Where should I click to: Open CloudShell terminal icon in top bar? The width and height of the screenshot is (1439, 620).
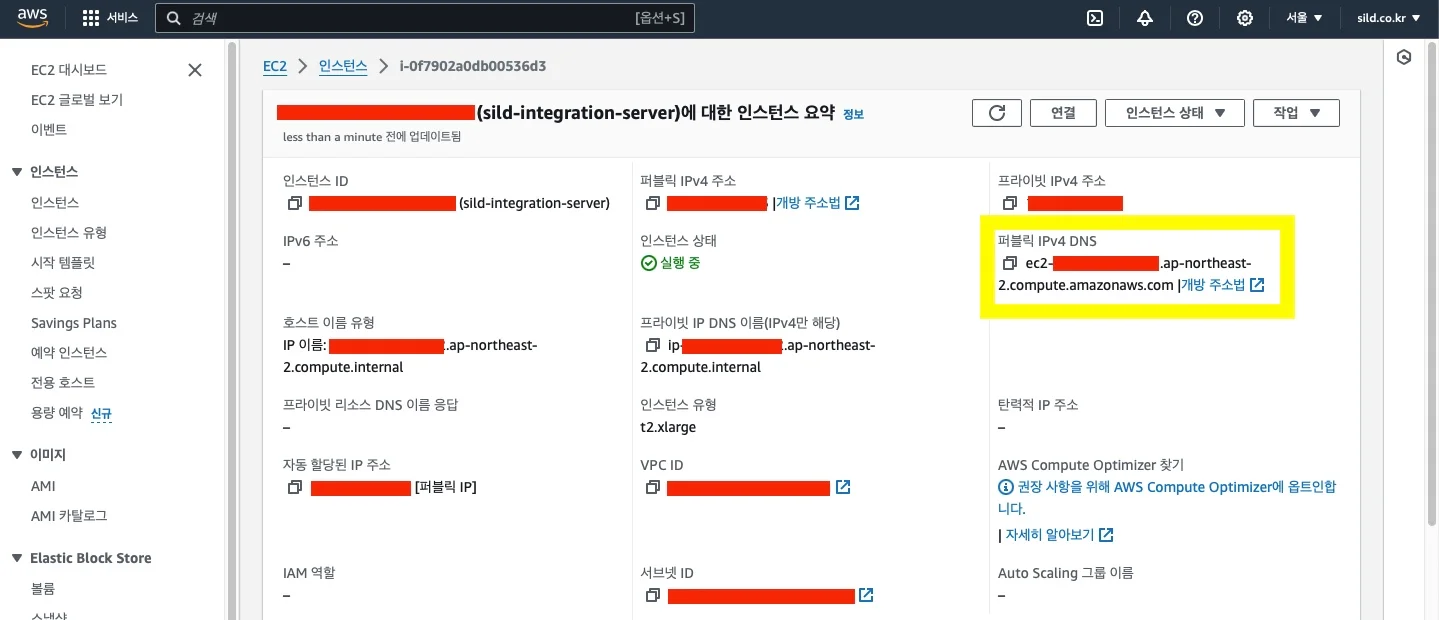[1095, 18]
